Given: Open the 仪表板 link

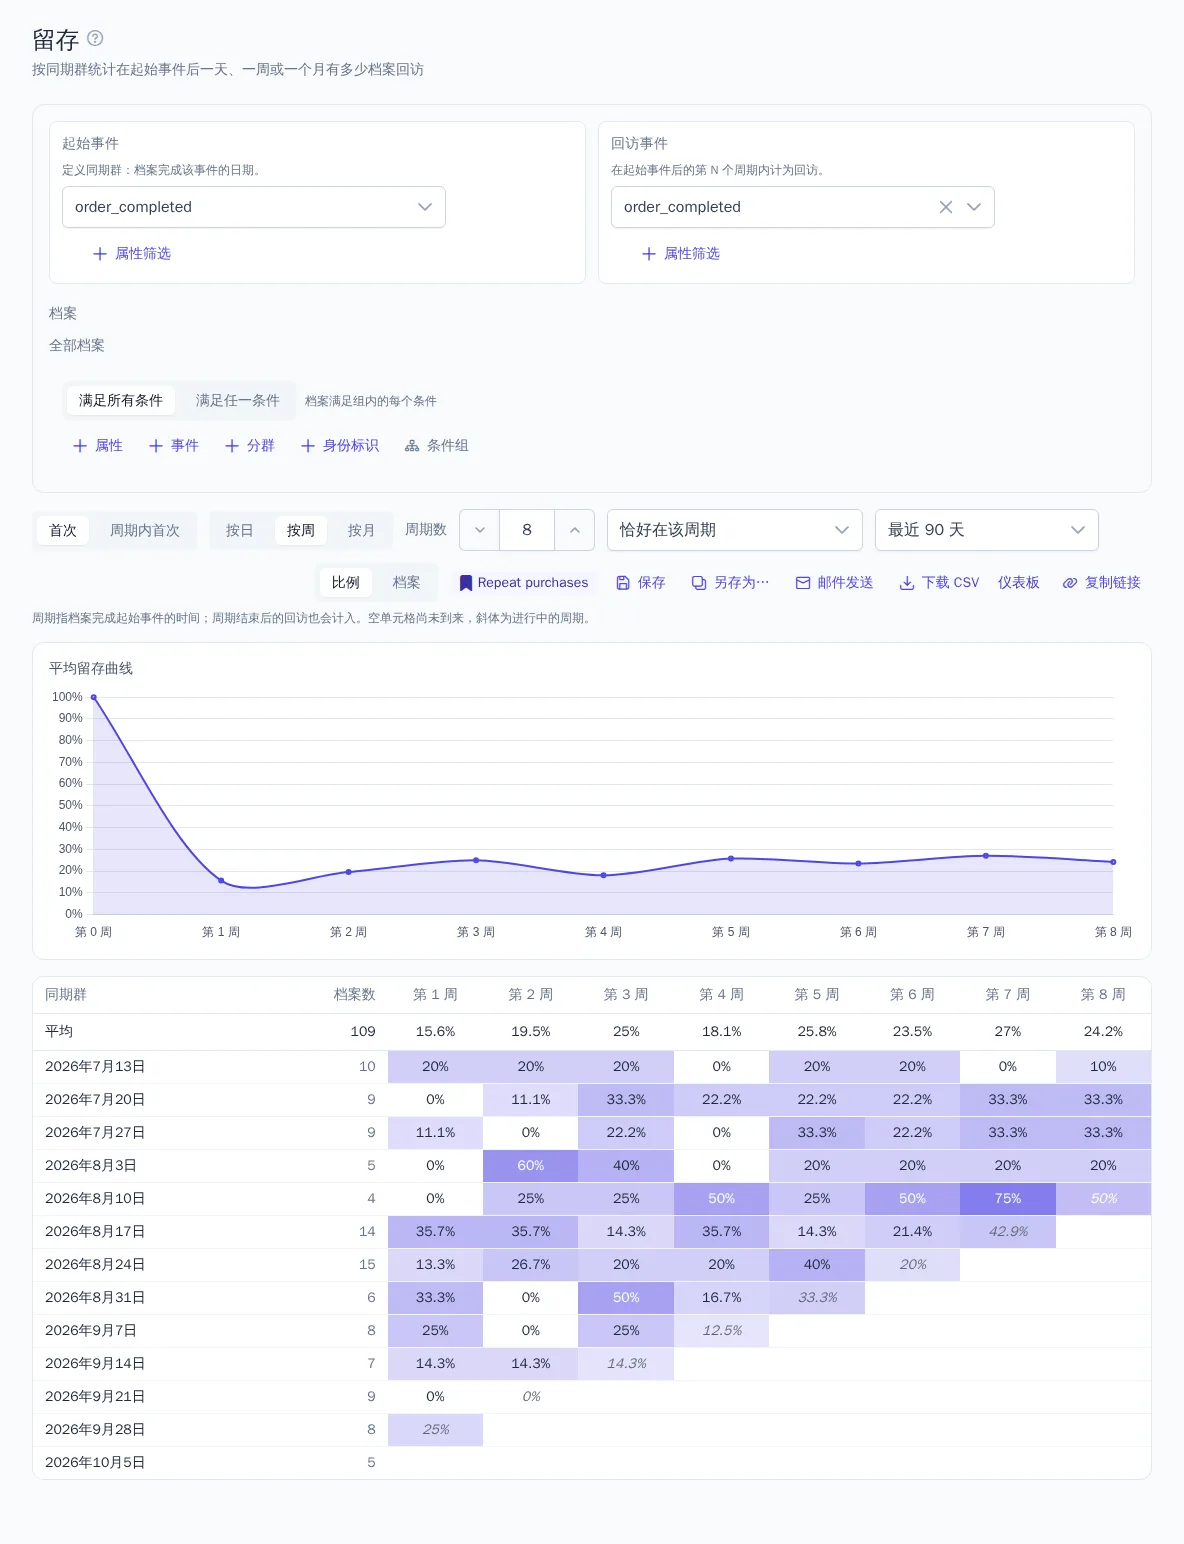Looking at the screenshot, I should [x=1018, y=583].
